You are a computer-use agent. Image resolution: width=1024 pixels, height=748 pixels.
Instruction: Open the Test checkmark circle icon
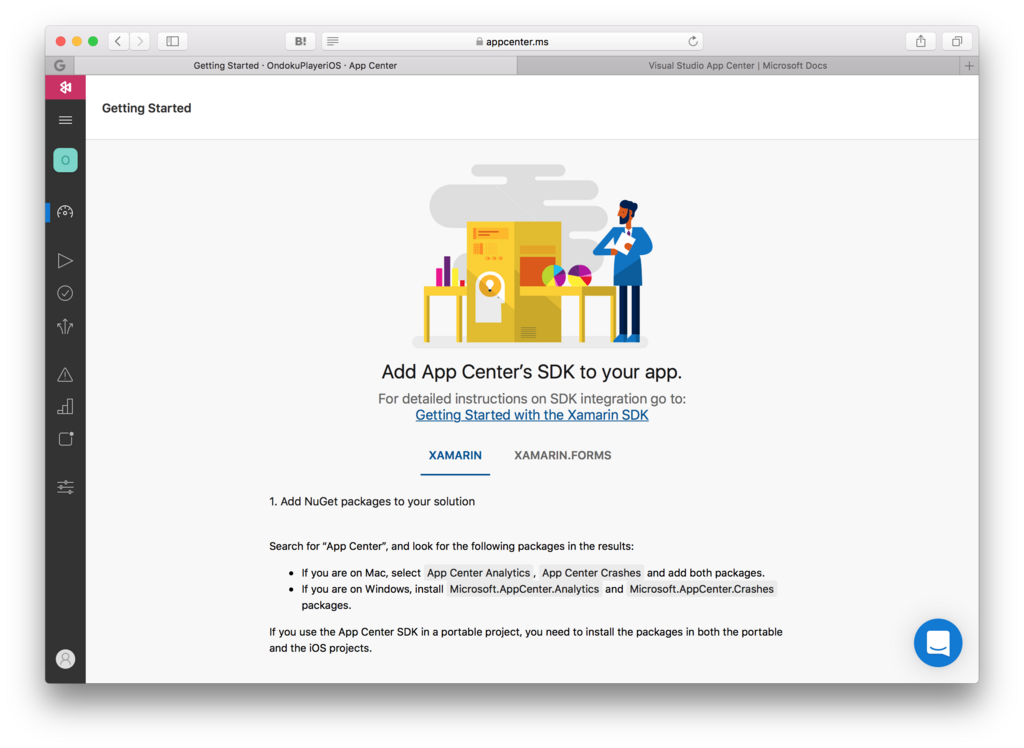[x=65, y=293]
